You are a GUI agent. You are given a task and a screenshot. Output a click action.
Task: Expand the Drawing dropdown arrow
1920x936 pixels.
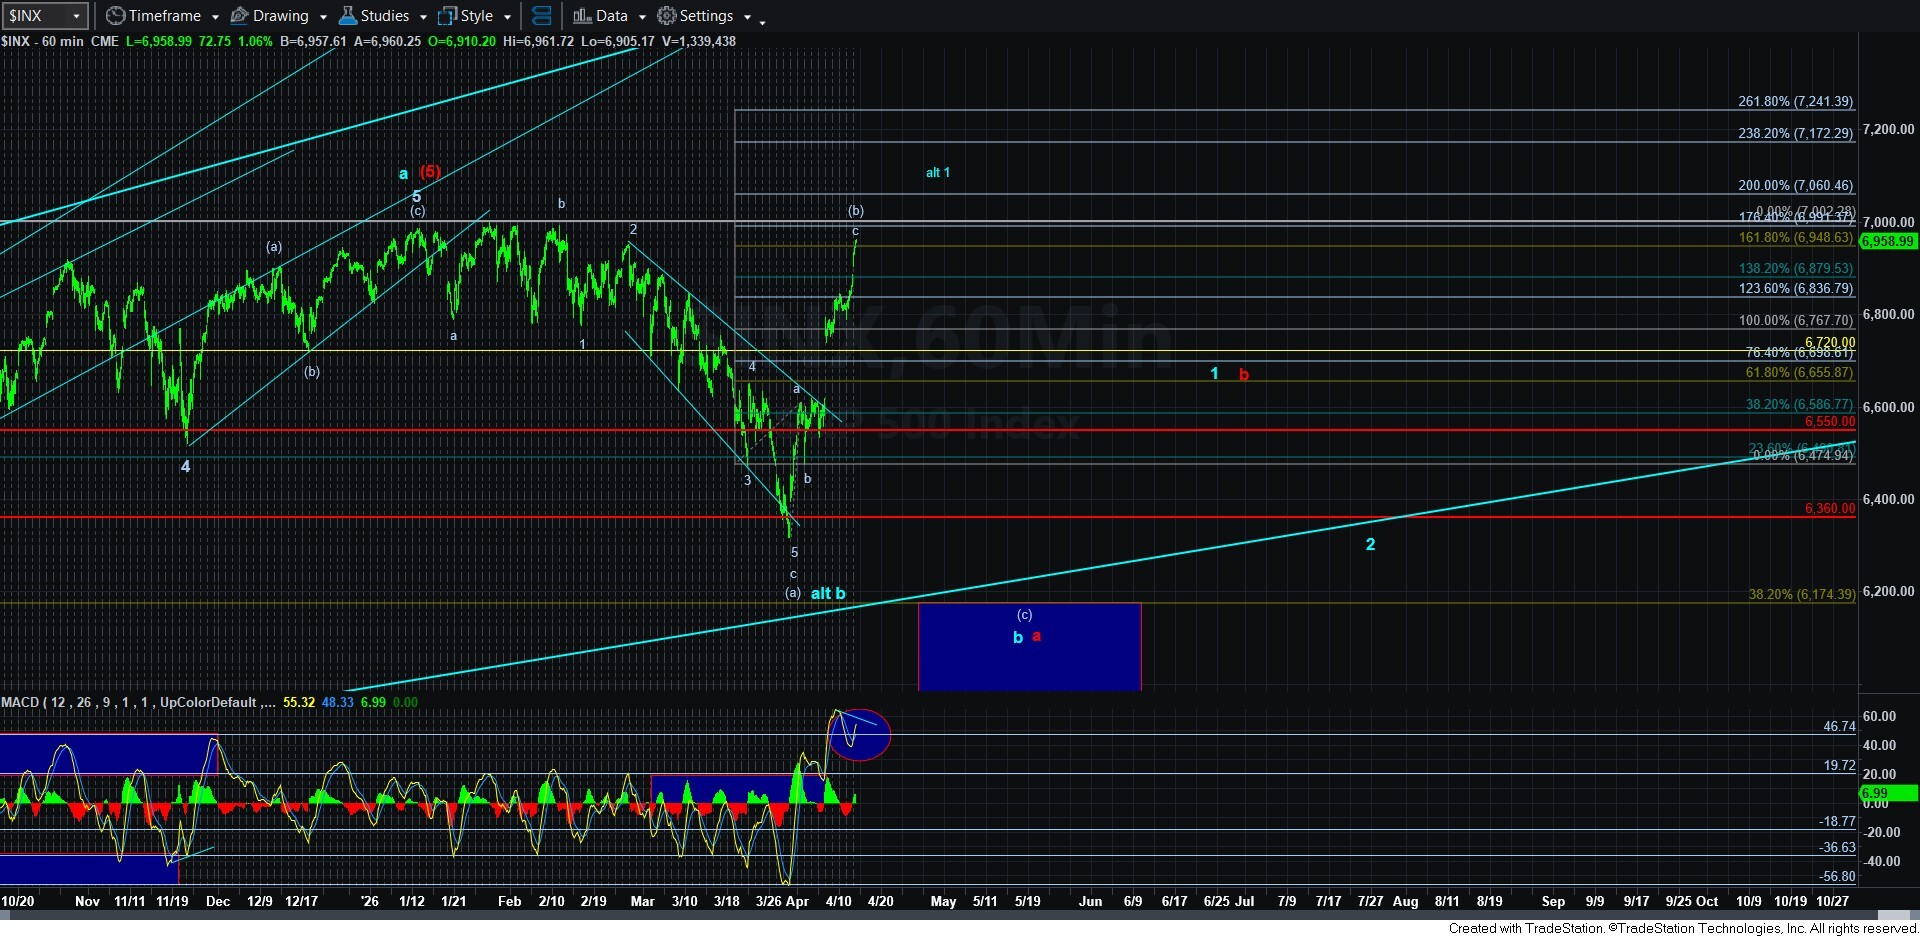323,17
